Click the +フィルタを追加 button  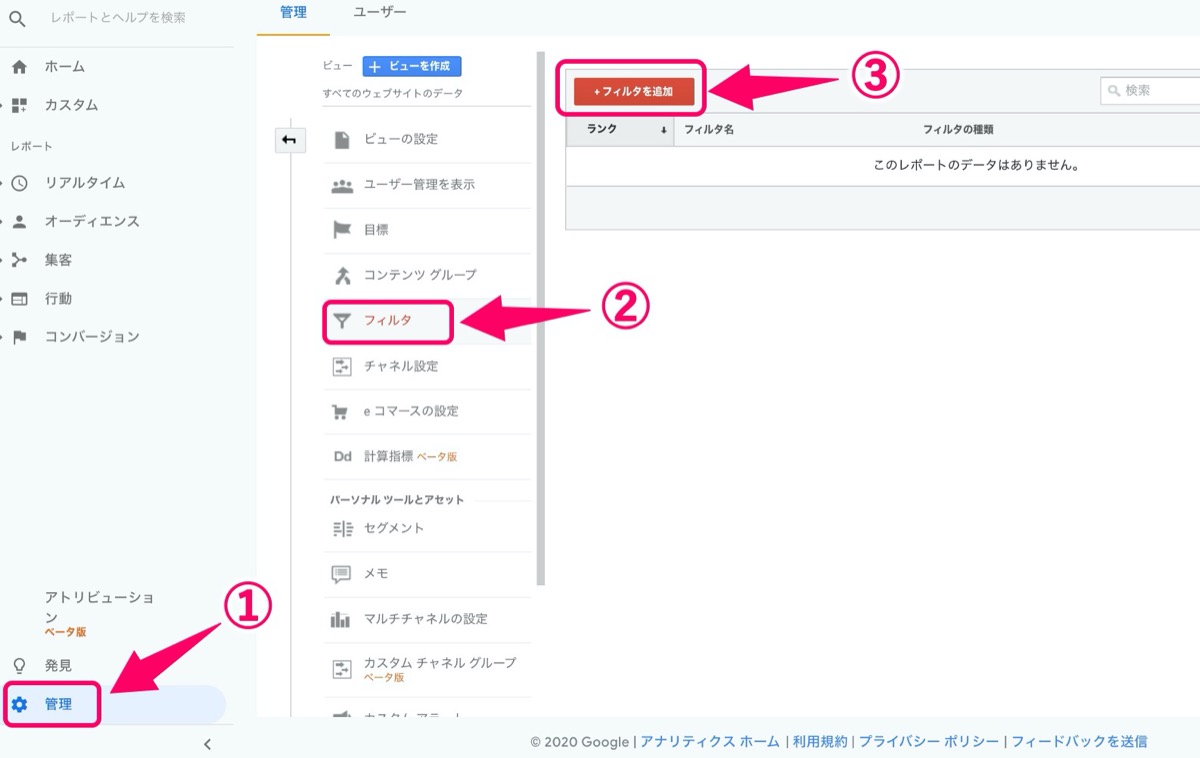click(x=634, y=91)
